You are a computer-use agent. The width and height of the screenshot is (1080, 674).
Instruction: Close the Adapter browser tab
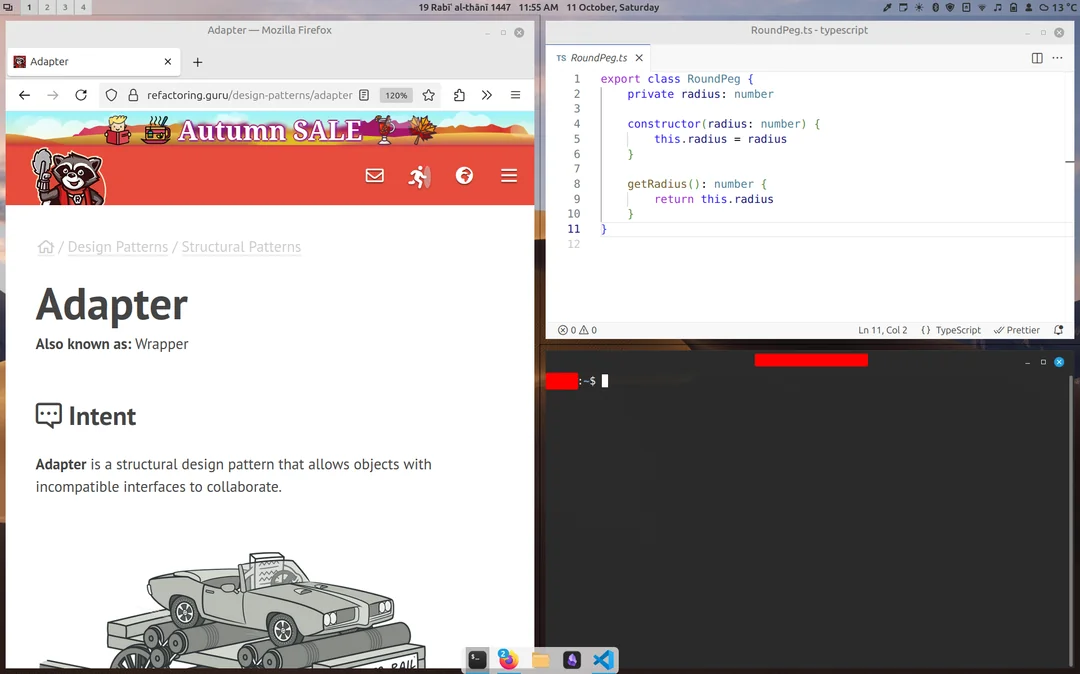[167, 61]
